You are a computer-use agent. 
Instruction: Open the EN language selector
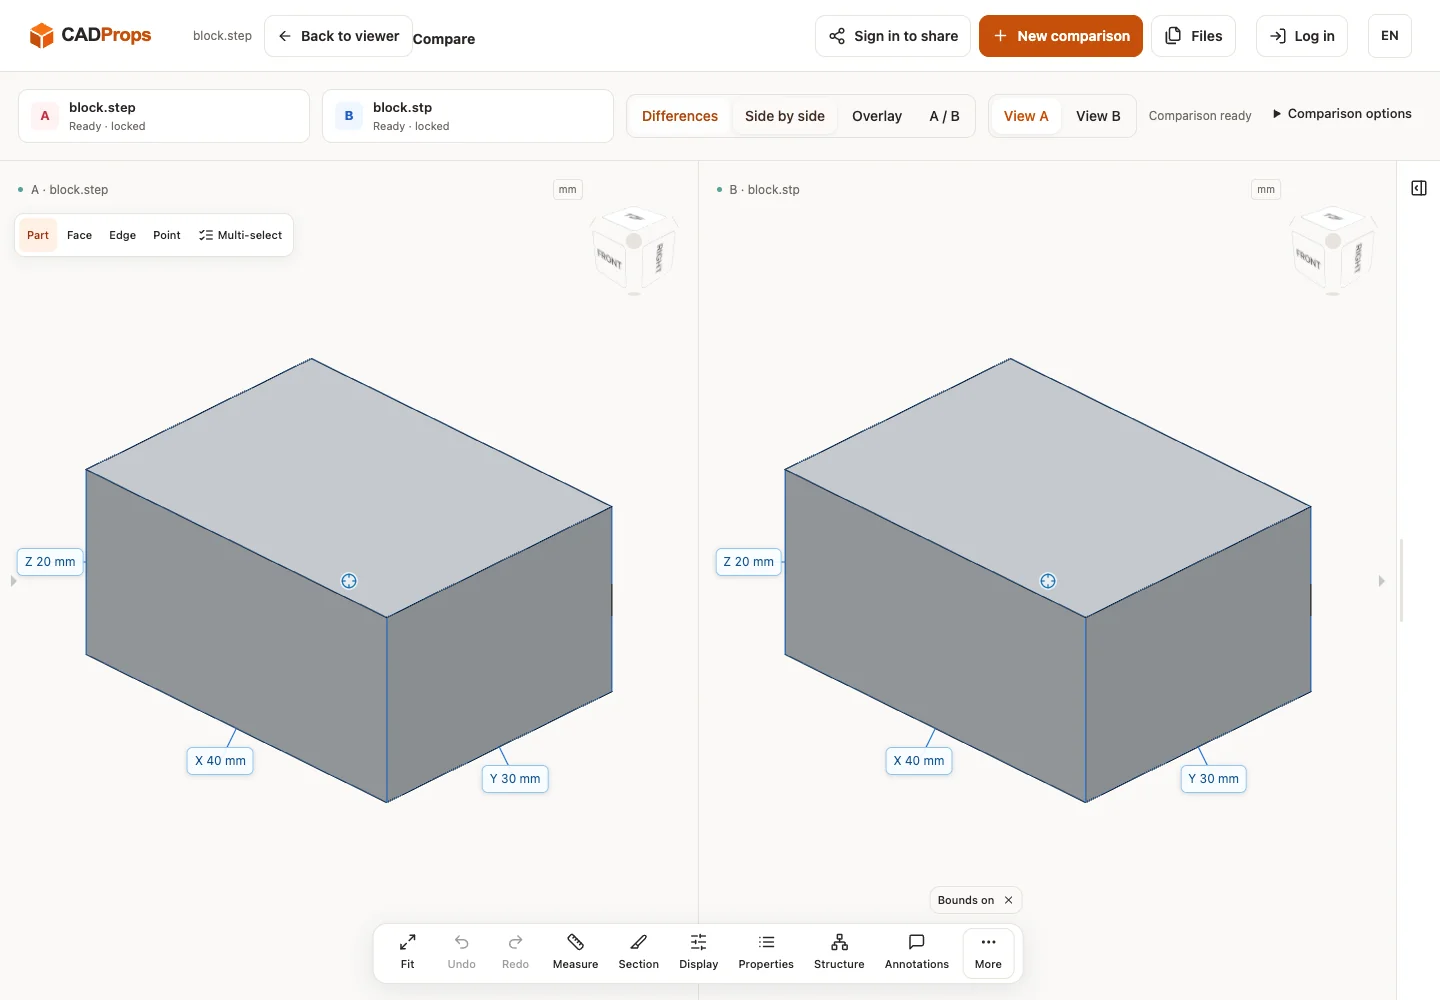click(x=1389, y=36)
